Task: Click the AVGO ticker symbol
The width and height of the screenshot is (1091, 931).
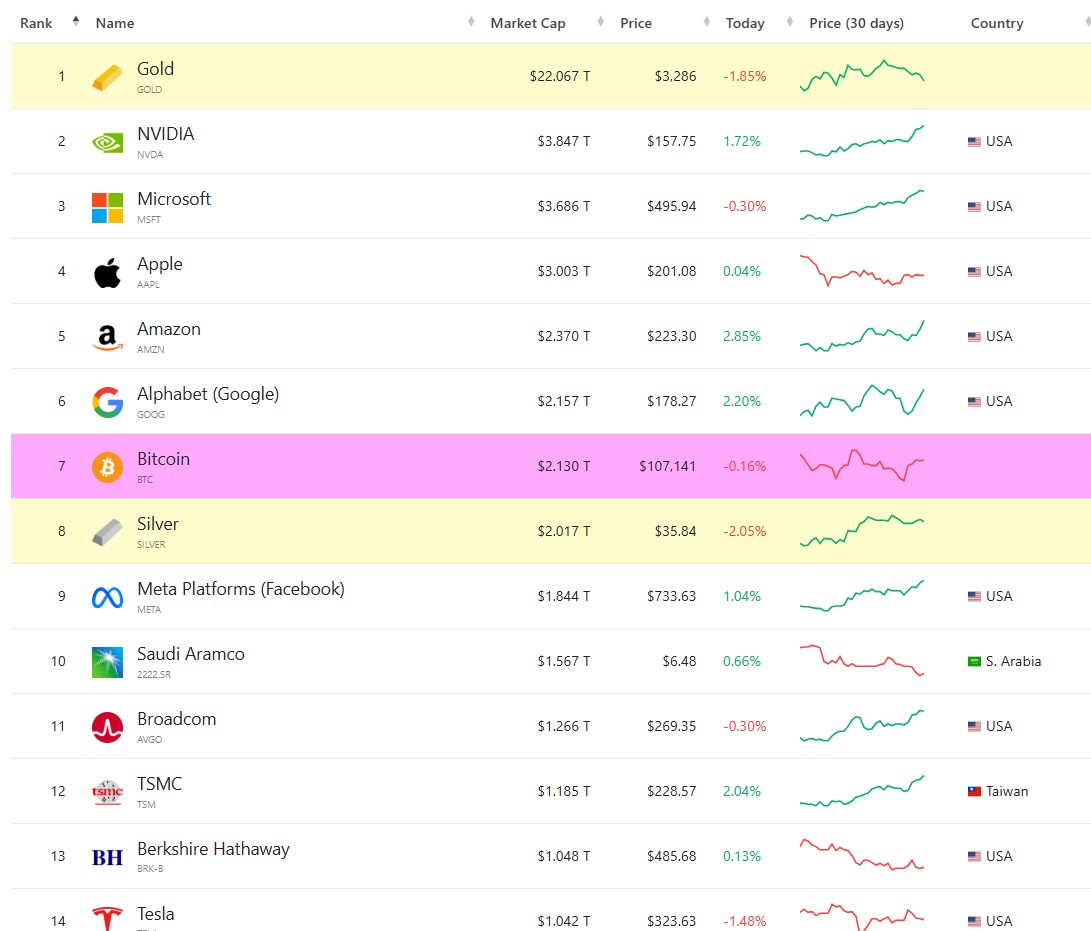Action: pos(150,740)
